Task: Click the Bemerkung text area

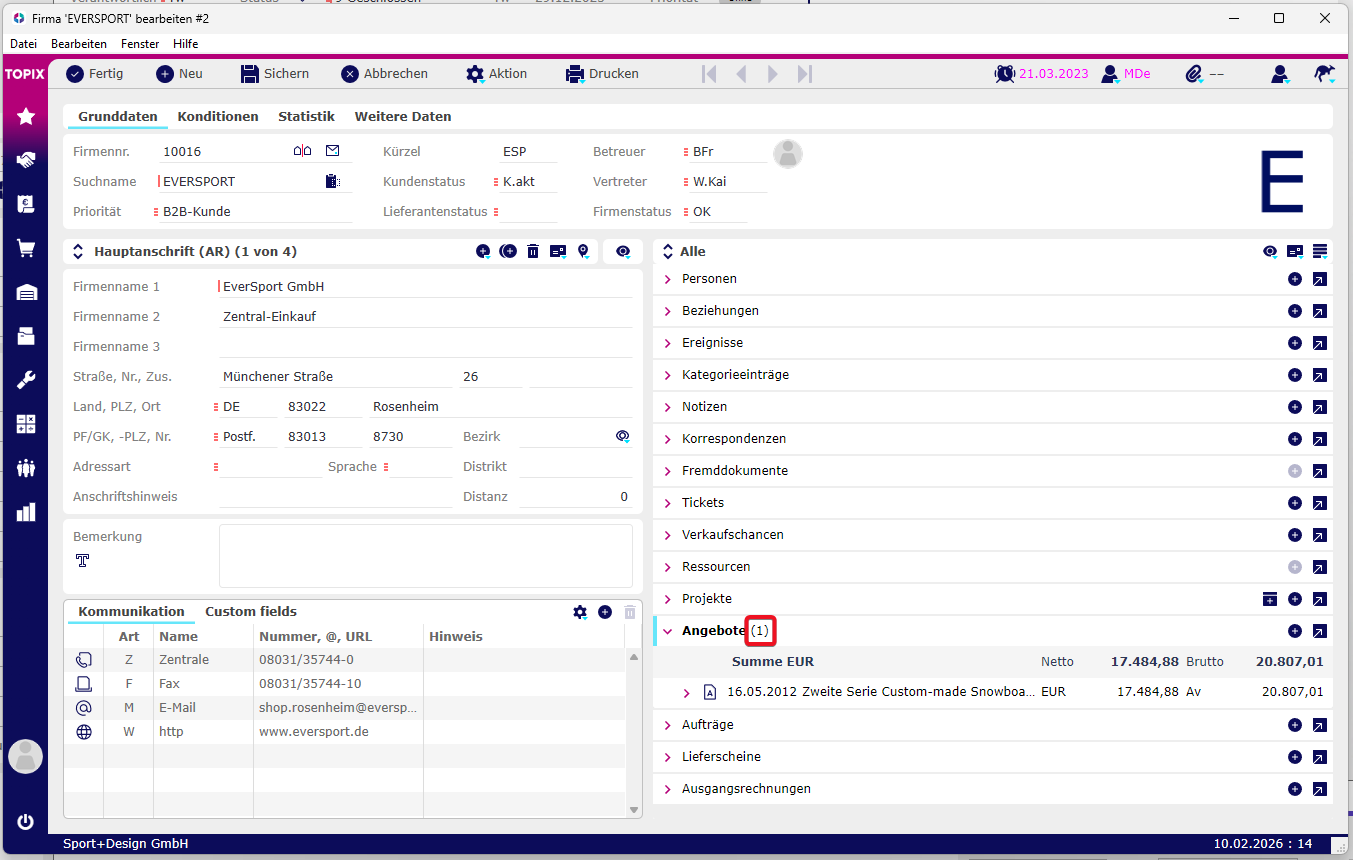Action: pyautogui.click(x=426, y=556)
